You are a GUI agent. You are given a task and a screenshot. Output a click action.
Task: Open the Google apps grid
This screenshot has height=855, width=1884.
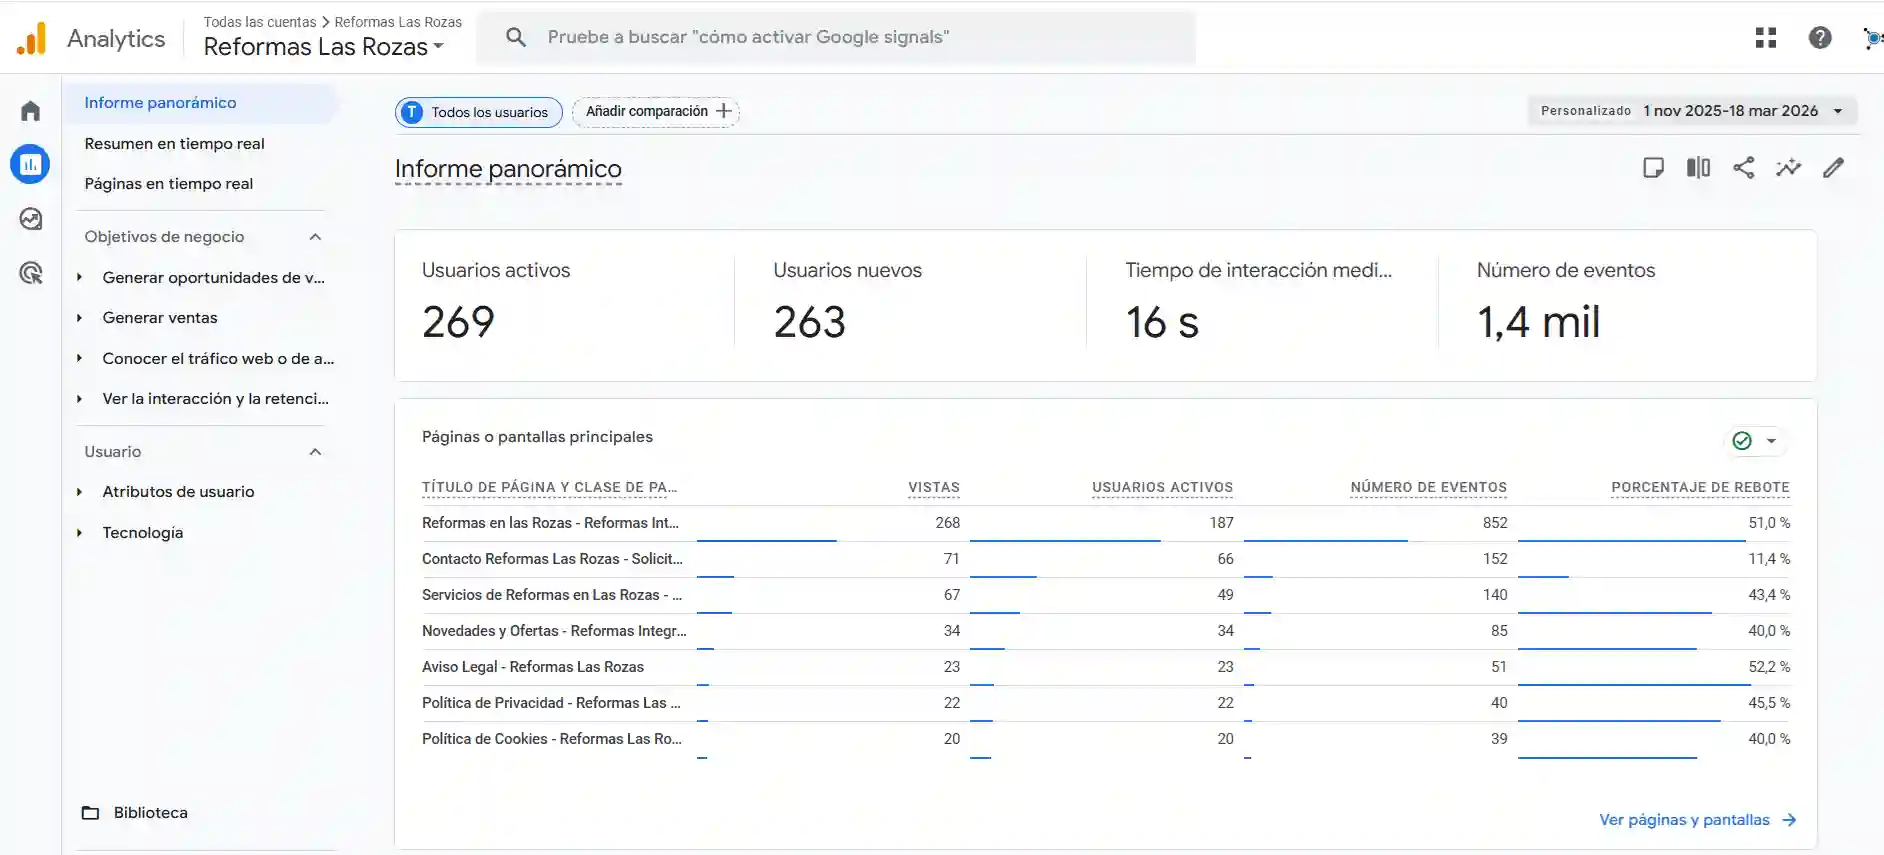coord(1766,38)
